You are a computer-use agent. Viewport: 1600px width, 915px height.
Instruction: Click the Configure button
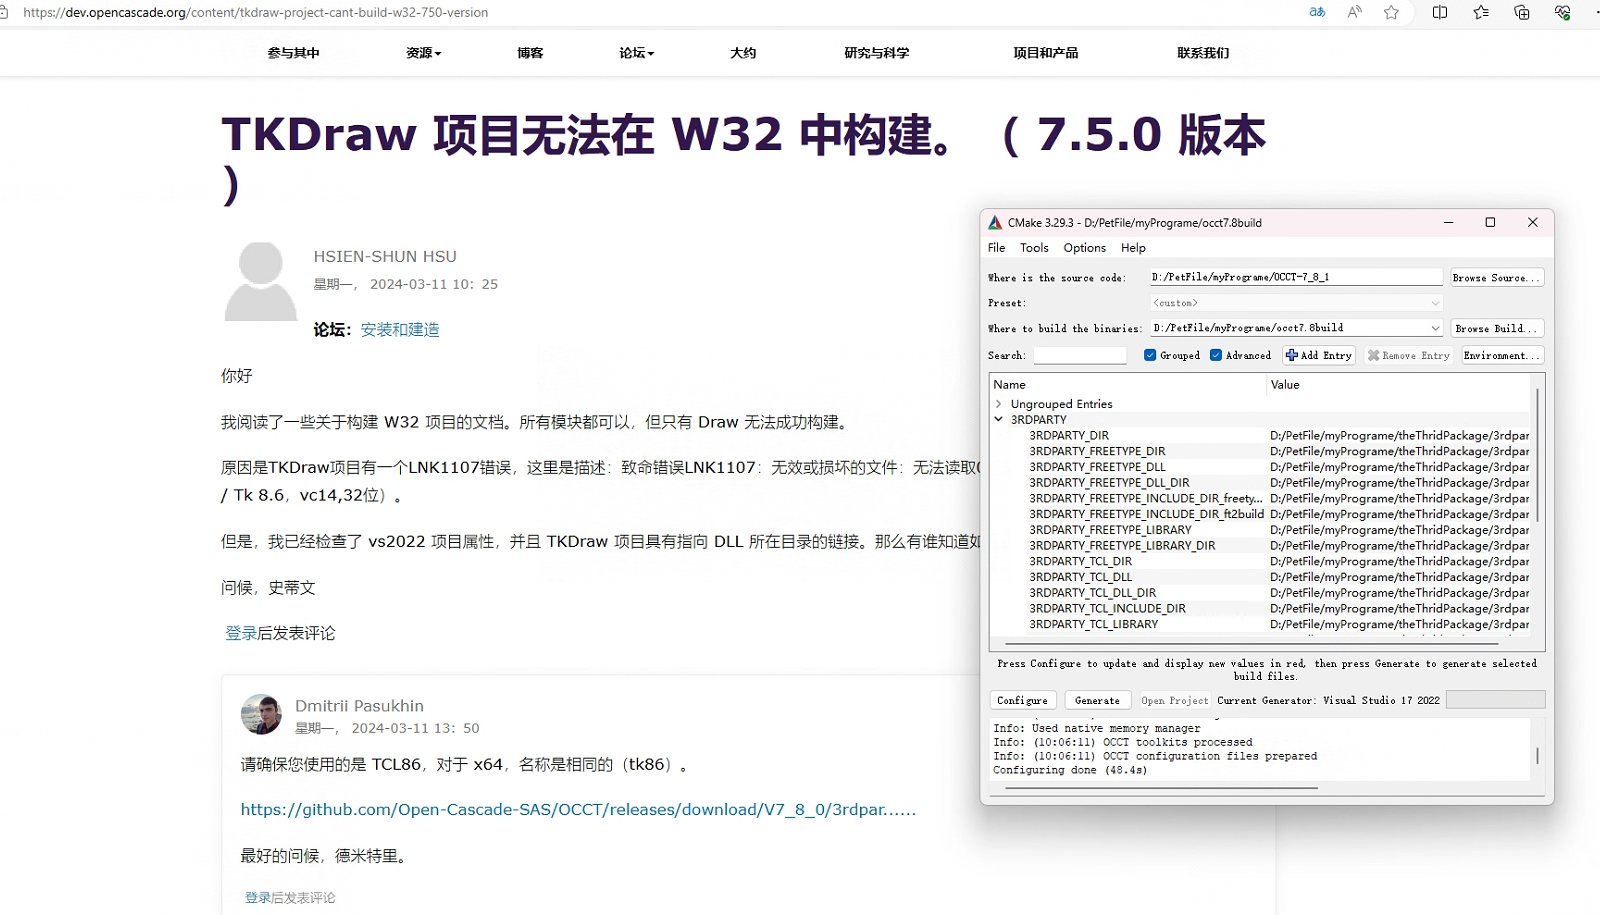click(x=1022, y=700)
